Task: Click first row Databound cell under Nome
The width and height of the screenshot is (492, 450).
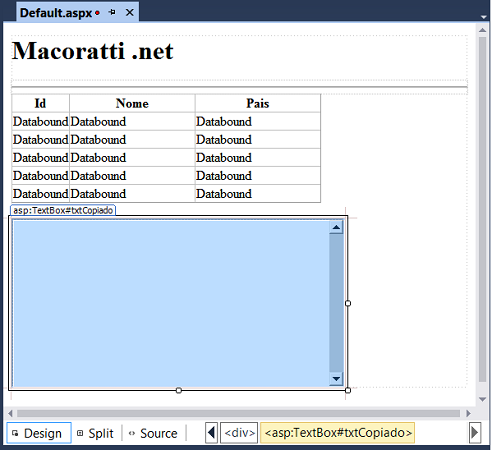Action: [x=132, y=122]
